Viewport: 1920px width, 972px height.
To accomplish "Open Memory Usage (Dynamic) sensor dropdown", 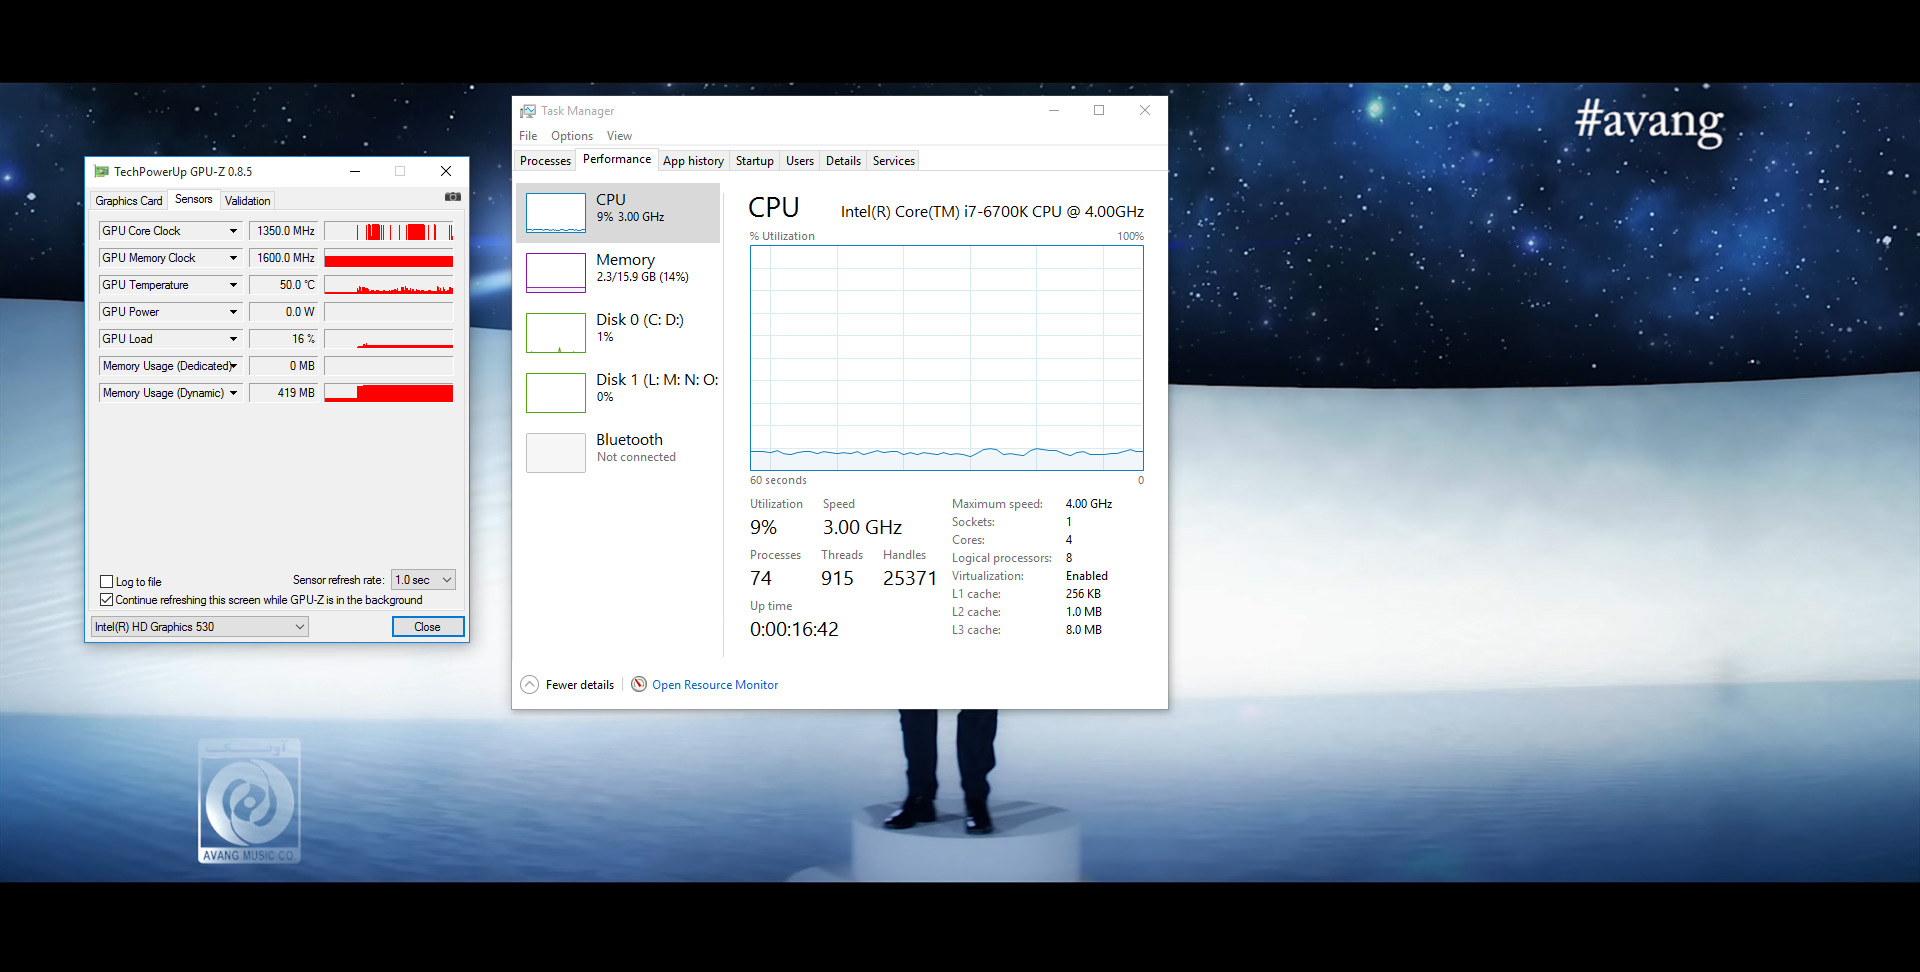I will 233,393.
